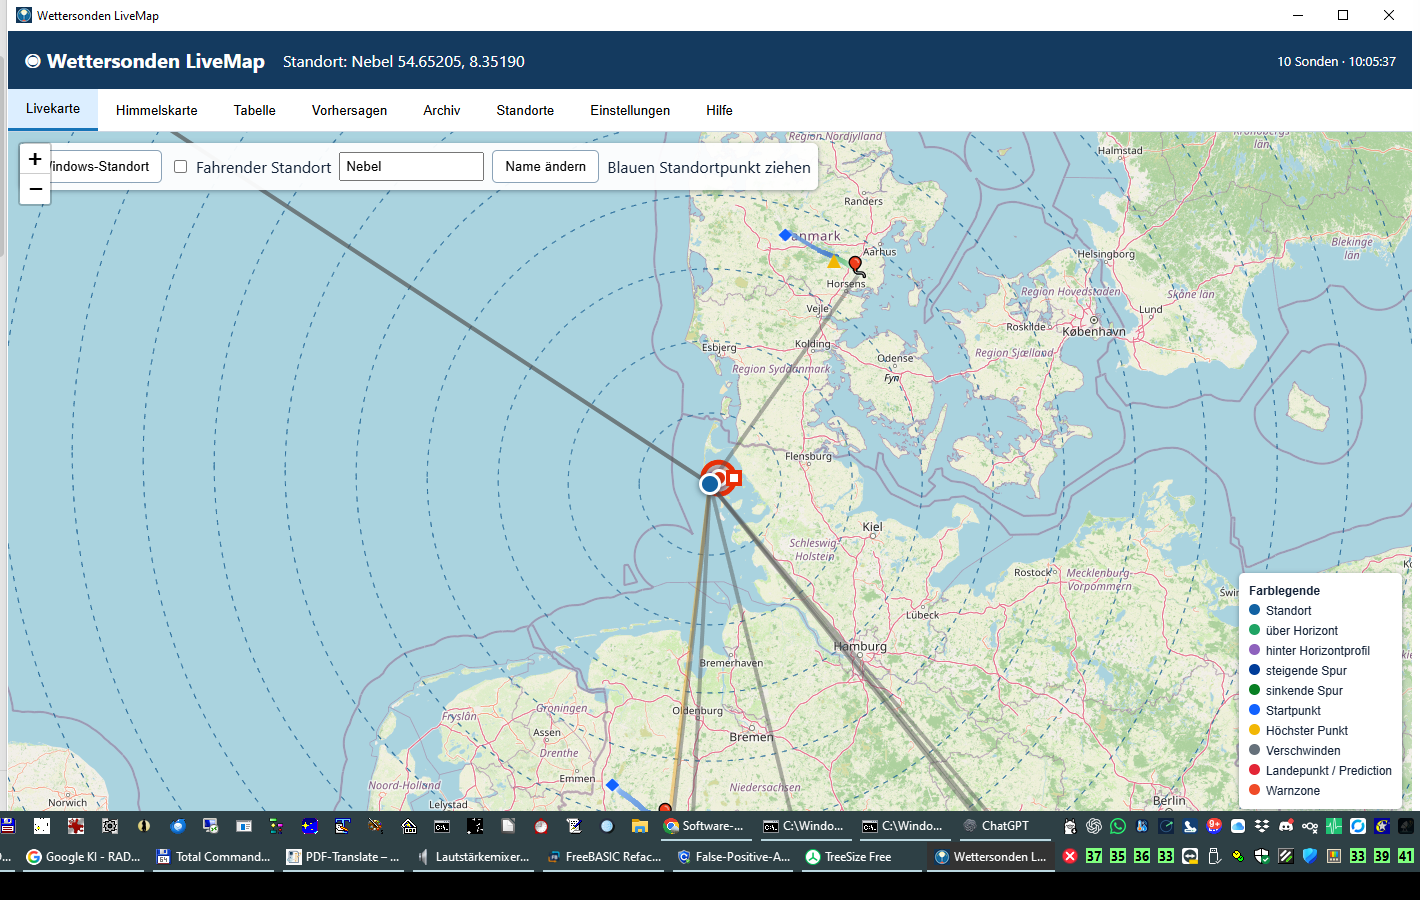This screenshot has width=1420, height=900.
Task: Click 'Standort: Nebel 54.65205, 8.35190' header text
Action: pyautogui.click(x=404, y=61)
